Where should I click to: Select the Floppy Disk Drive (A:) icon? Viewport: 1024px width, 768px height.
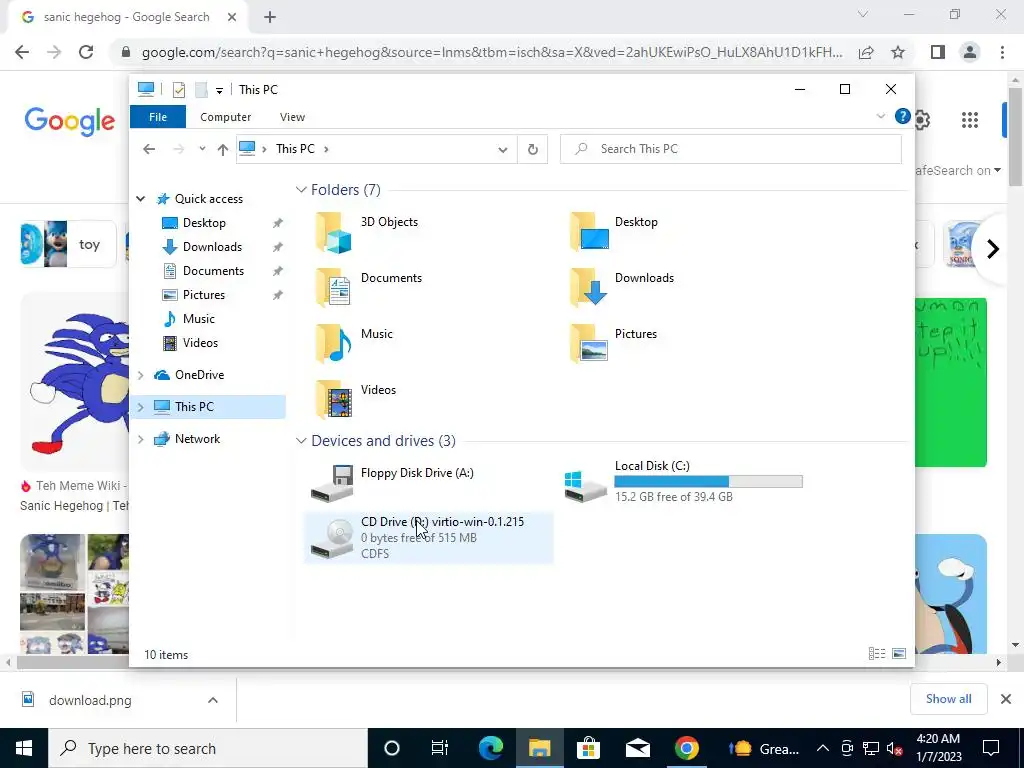tap(332, 483)
